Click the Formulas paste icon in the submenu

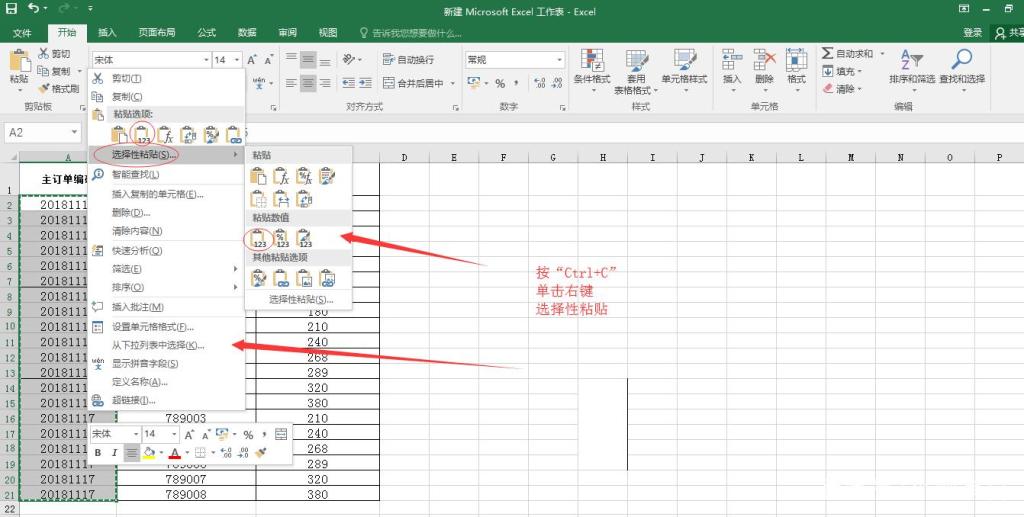tap(281, 176)
